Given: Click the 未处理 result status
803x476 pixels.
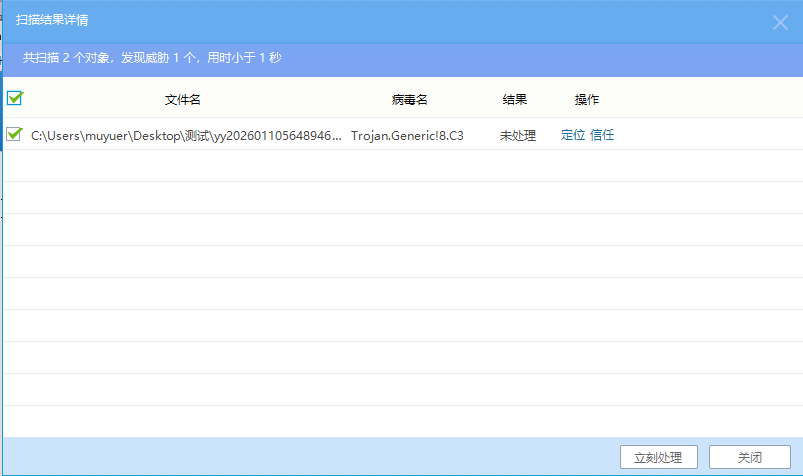Looking at the screenshot, I should click(518, 135).
